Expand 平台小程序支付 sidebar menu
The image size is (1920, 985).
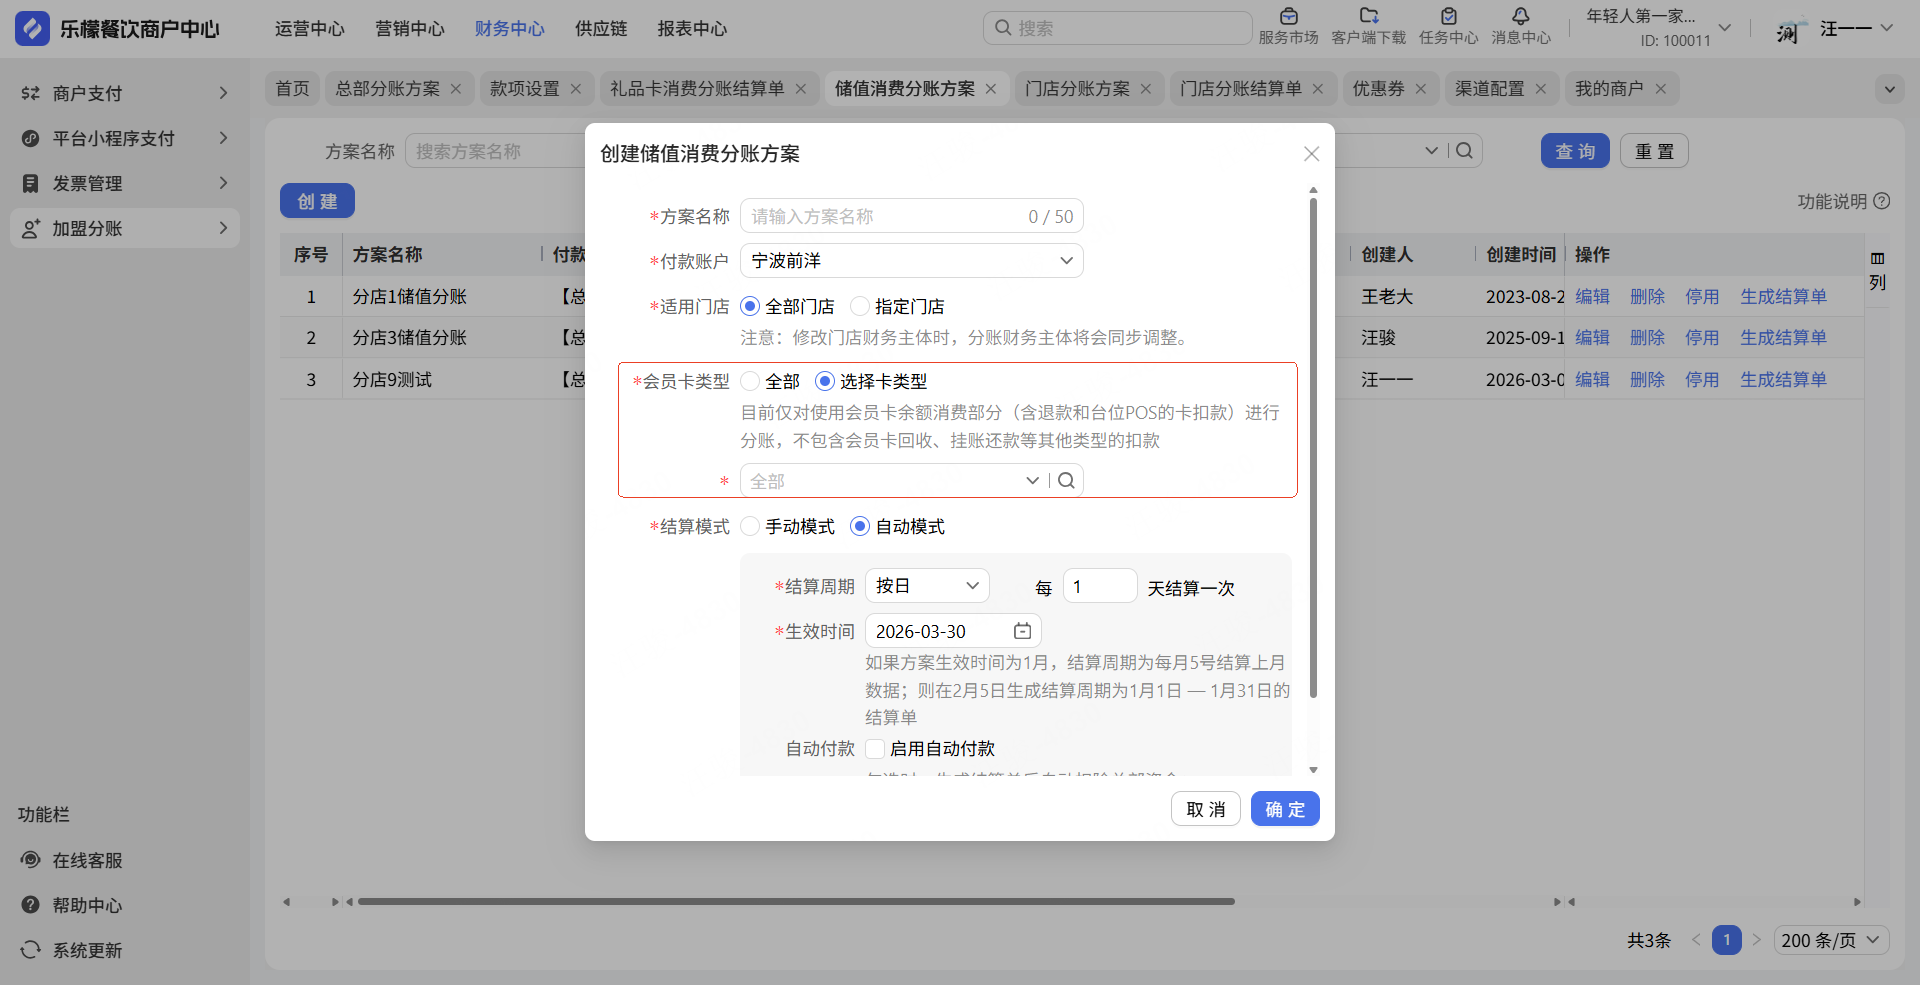tap(125, 138)
